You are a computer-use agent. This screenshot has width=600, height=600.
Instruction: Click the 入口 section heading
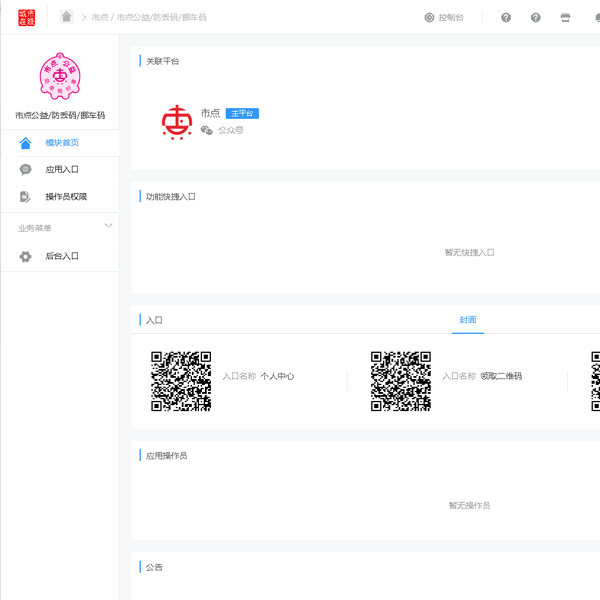pyautogui.click(x=154, y=320)
